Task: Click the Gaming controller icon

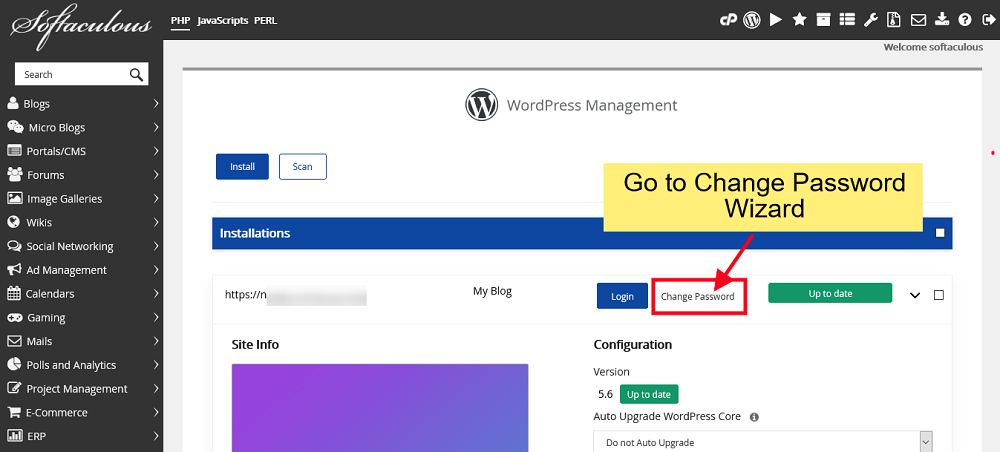Action: (x=15, y=317)
